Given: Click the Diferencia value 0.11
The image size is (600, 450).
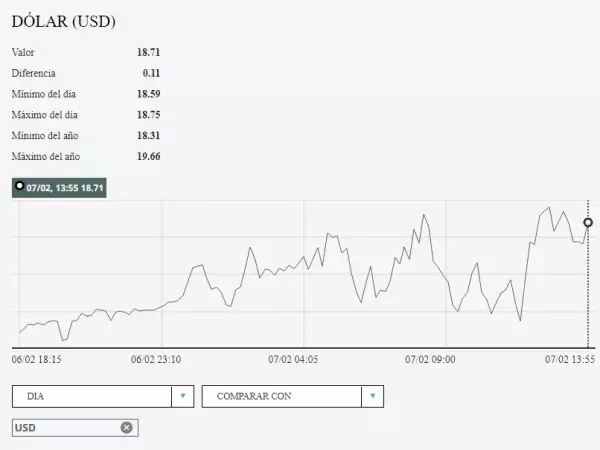Looking at the screenshot, I should (x=151, y=73).
